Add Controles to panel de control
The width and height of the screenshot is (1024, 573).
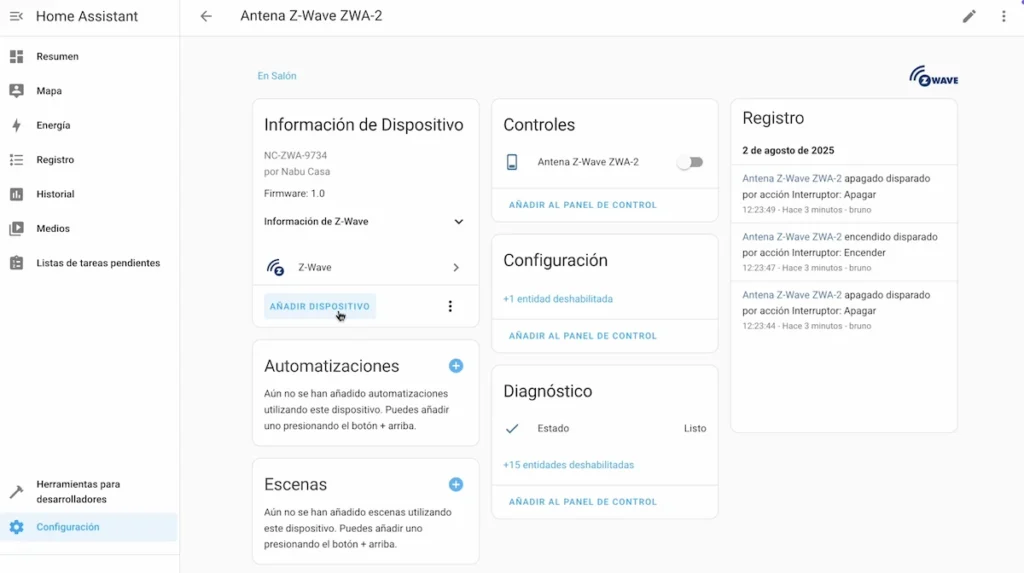(x=583, y=205)
